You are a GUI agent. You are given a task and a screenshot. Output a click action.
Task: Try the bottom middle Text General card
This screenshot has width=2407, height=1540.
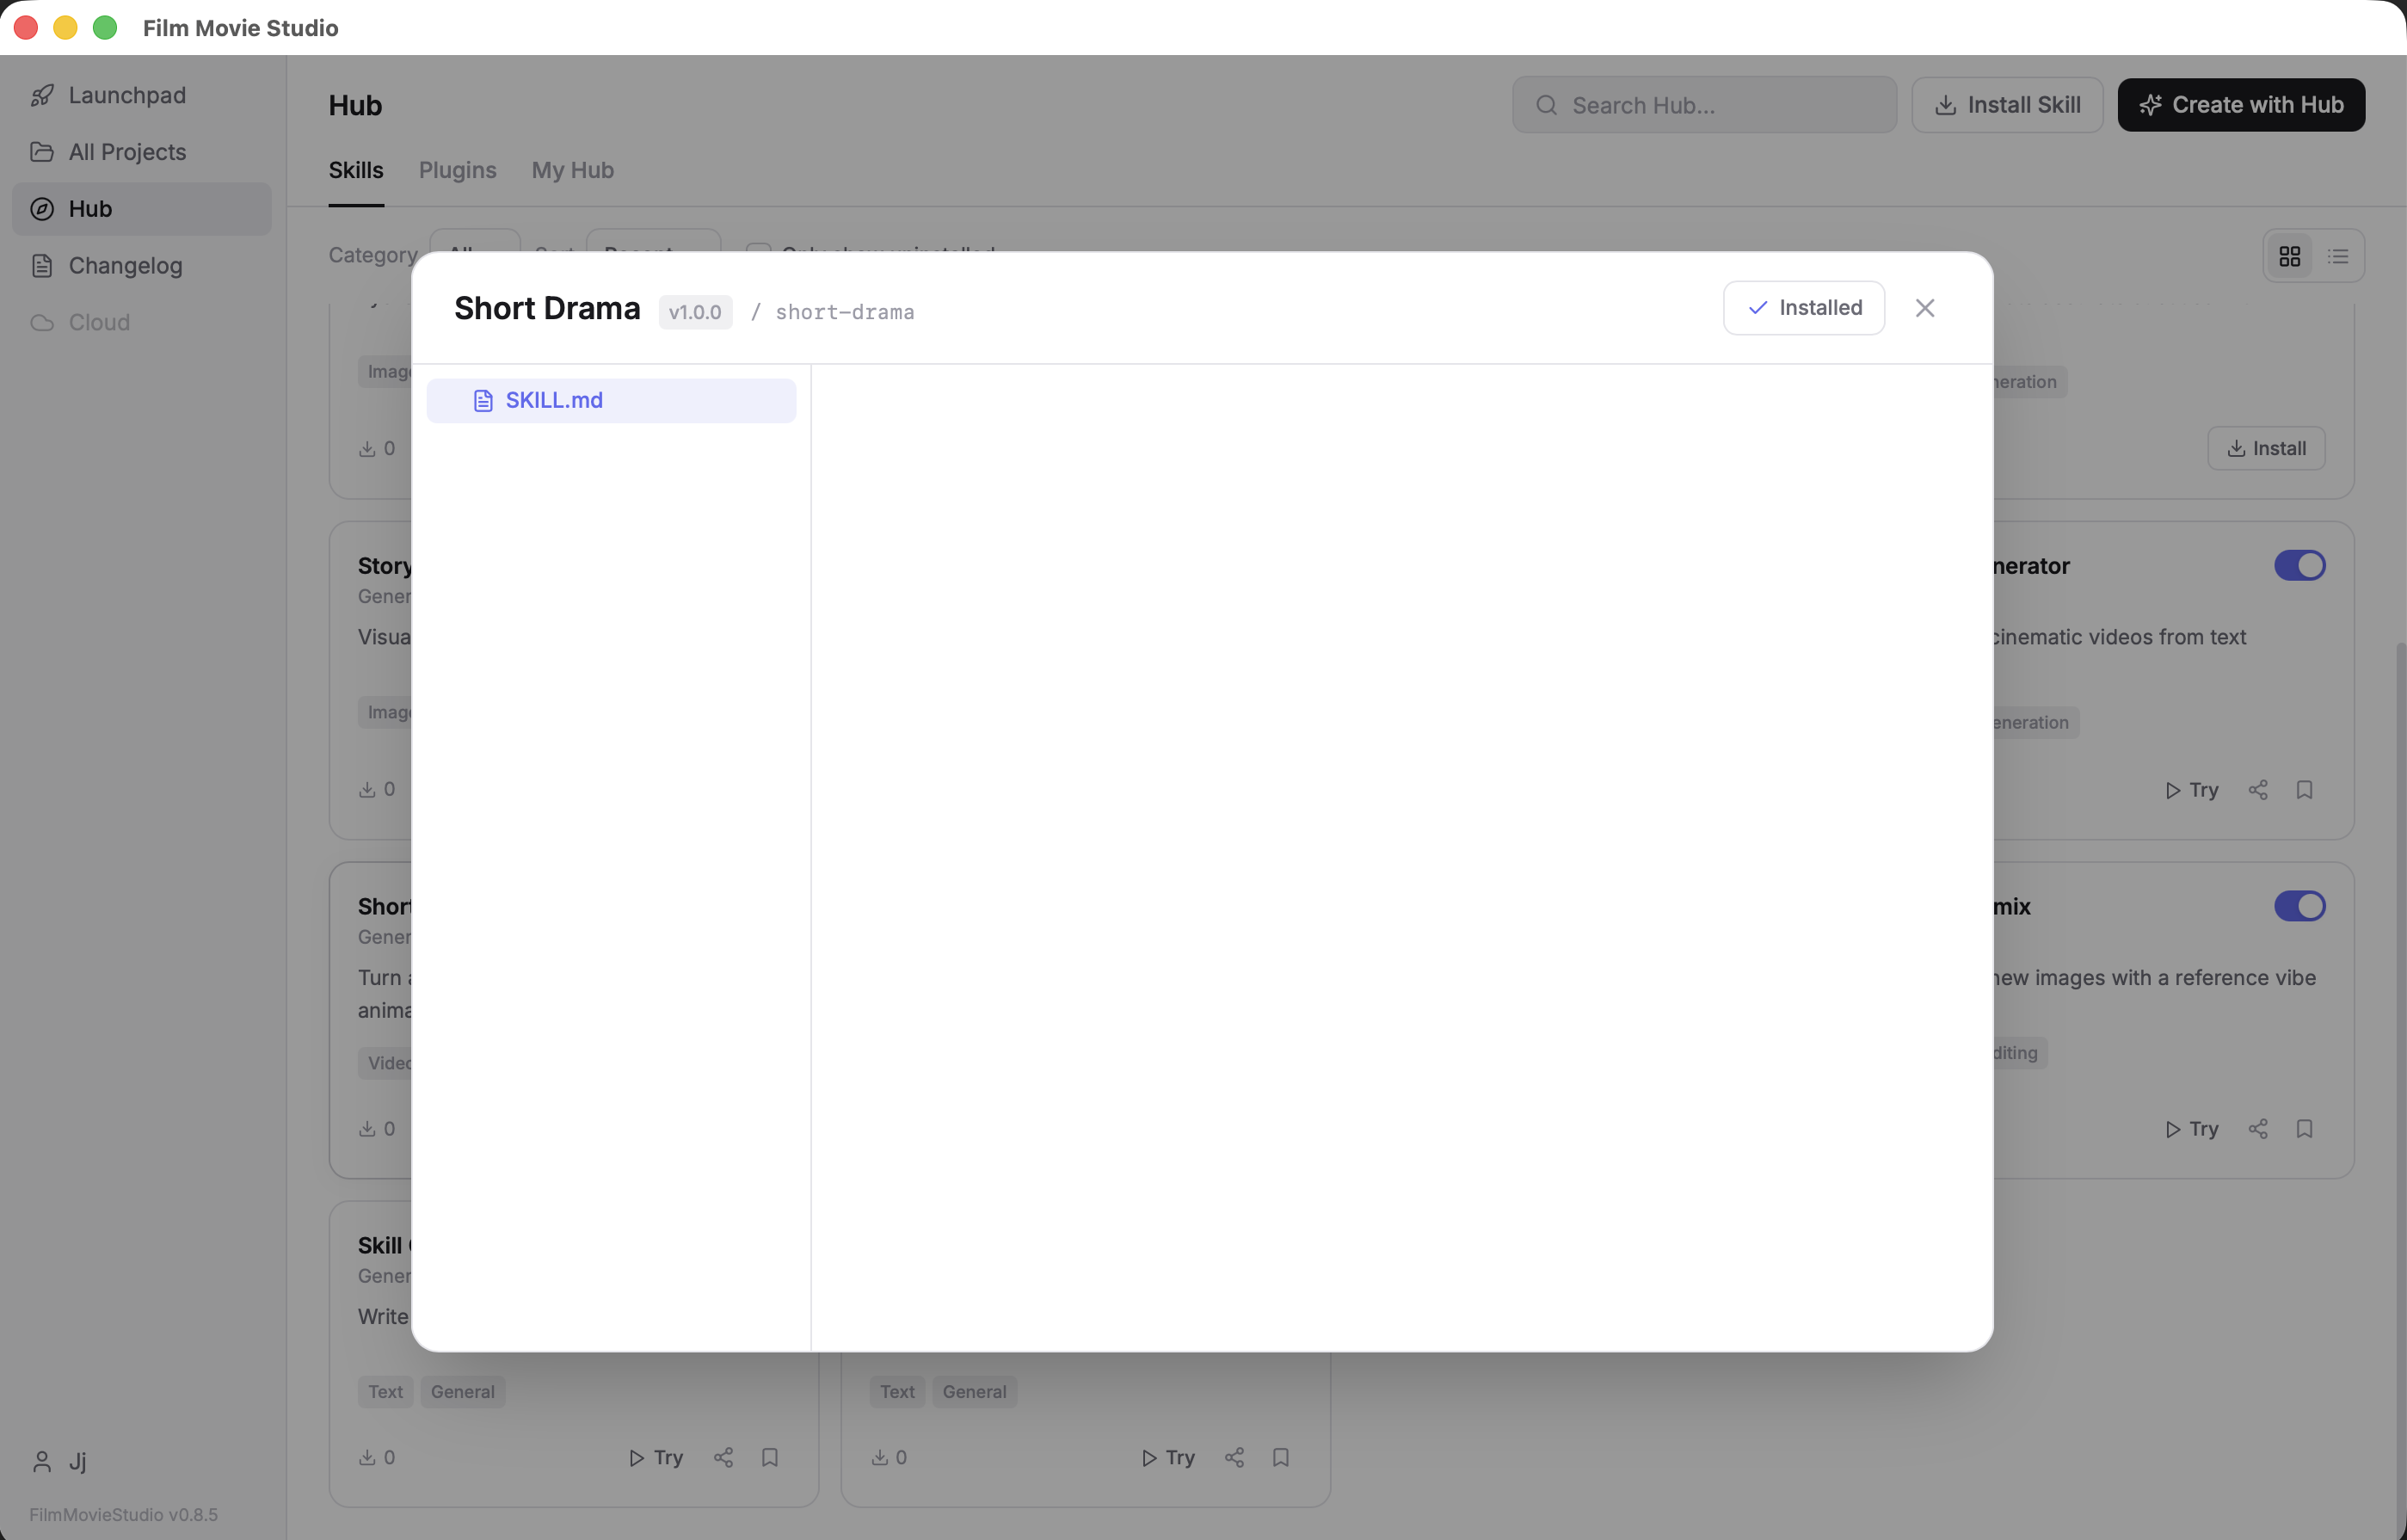(x=1168, y=1458)
